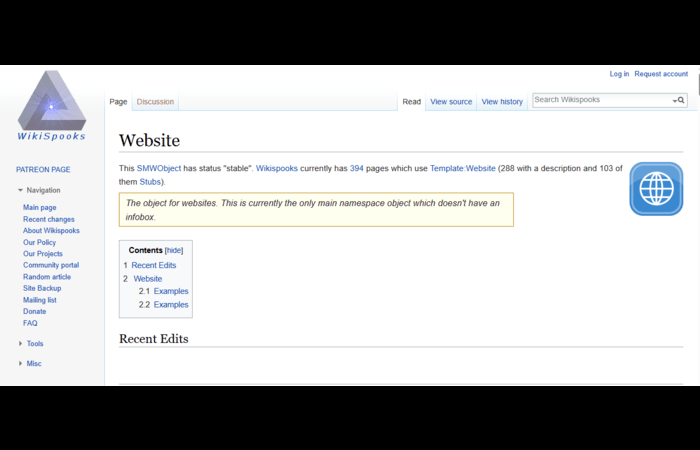This screenshot has height=450, width=700.
Task: Open the Discussion tab
Action: pos(155,102)
